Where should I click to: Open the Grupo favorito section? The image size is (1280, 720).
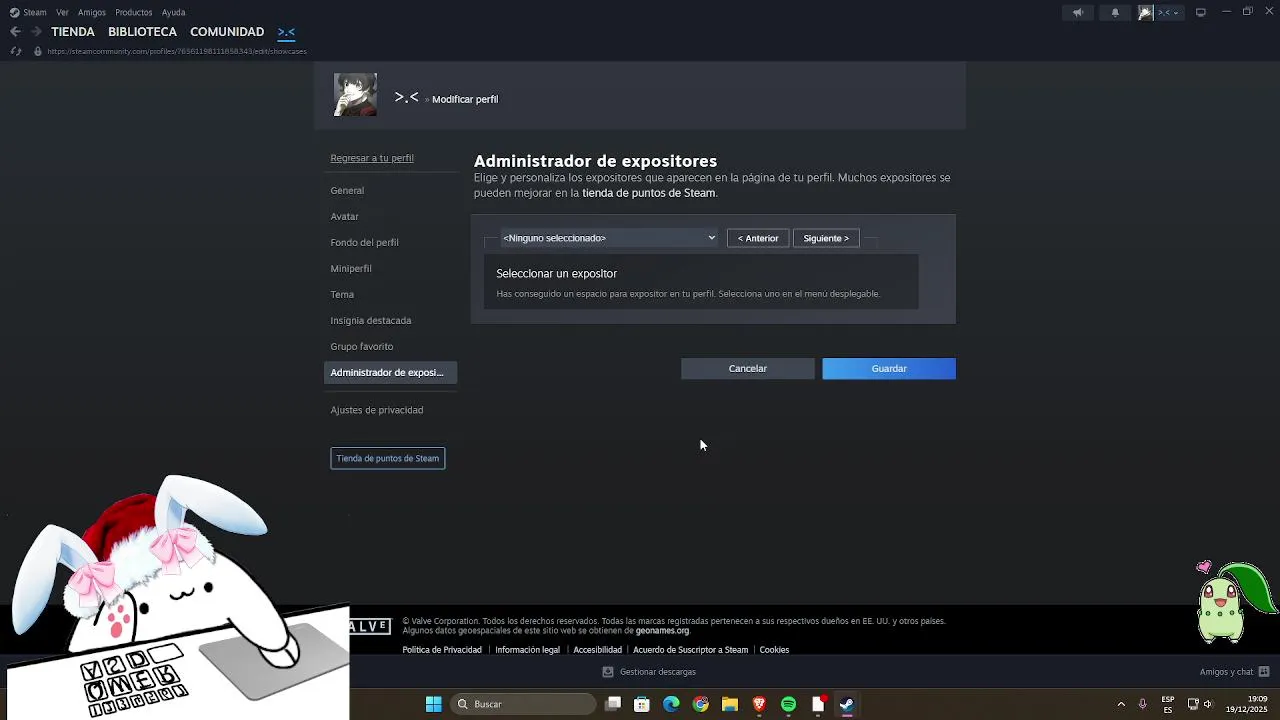362,346
